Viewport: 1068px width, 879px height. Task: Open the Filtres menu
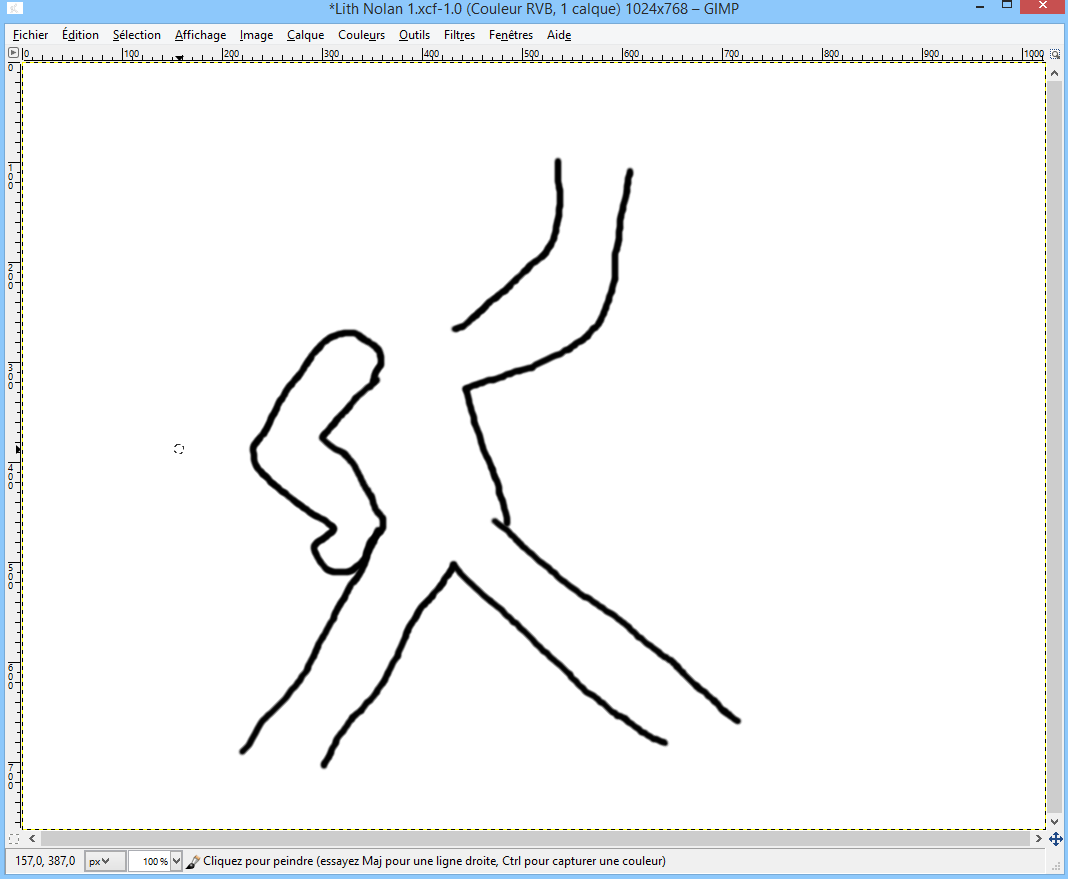[x=459, y=35]
